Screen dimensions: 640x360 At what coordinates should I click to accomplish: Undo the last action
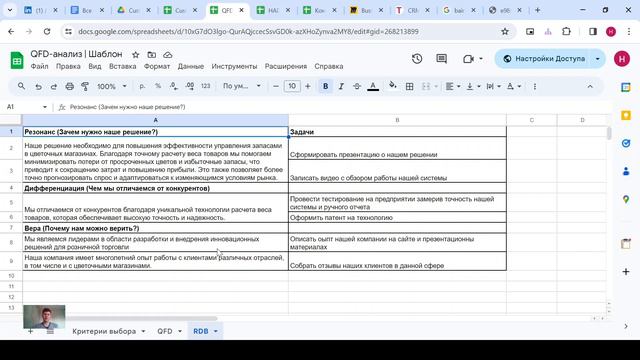click(38, 87)
